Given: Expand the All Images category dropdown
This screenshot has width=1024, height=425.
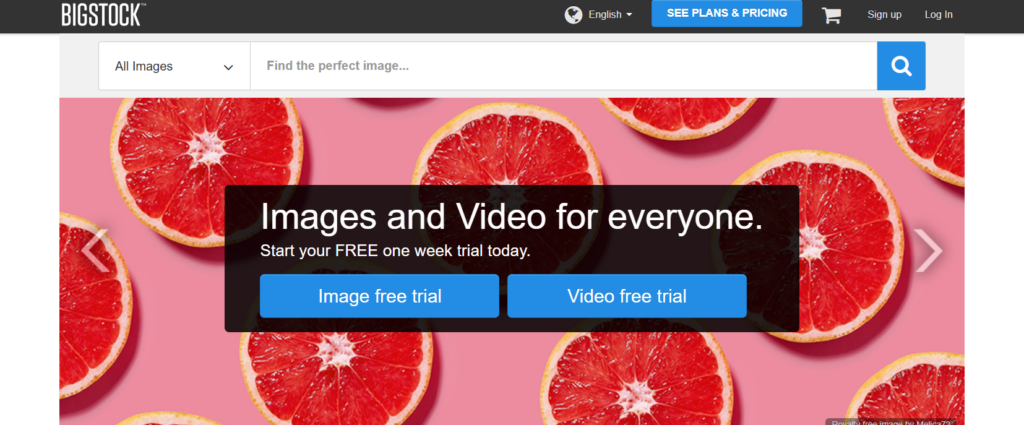Looking at the screenshot, I should 174,66.
